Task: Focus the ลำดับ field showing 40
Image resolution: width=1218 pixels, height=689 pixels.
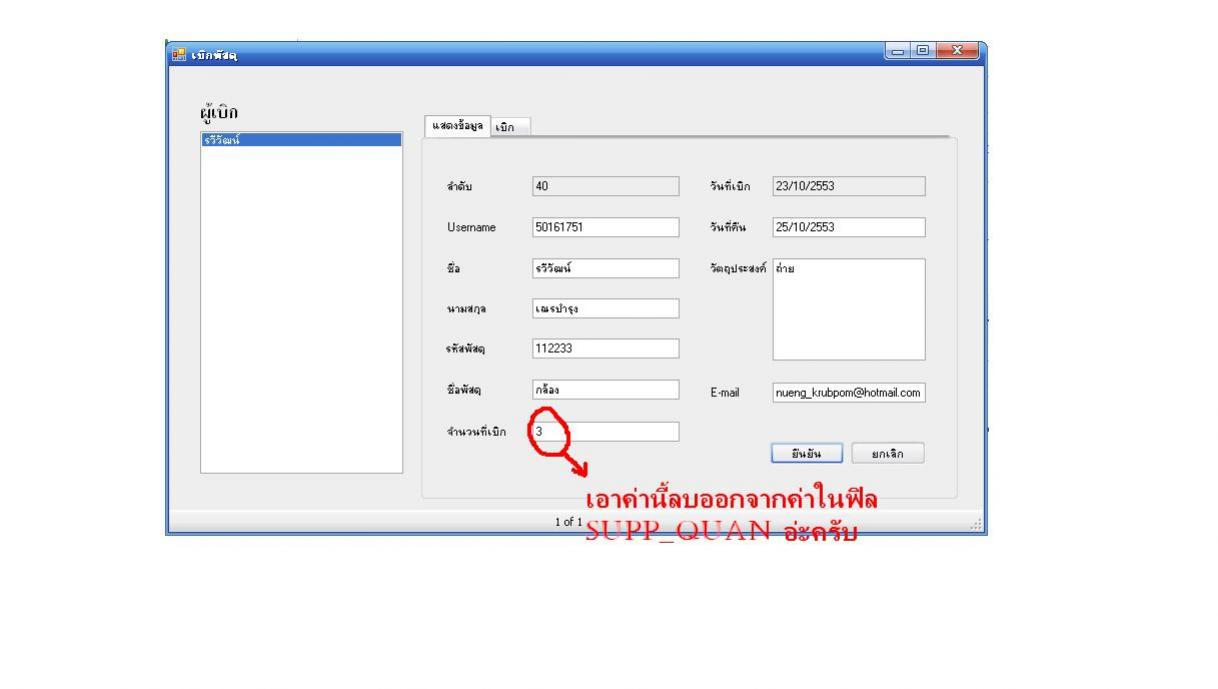Action: pos(605,186)
